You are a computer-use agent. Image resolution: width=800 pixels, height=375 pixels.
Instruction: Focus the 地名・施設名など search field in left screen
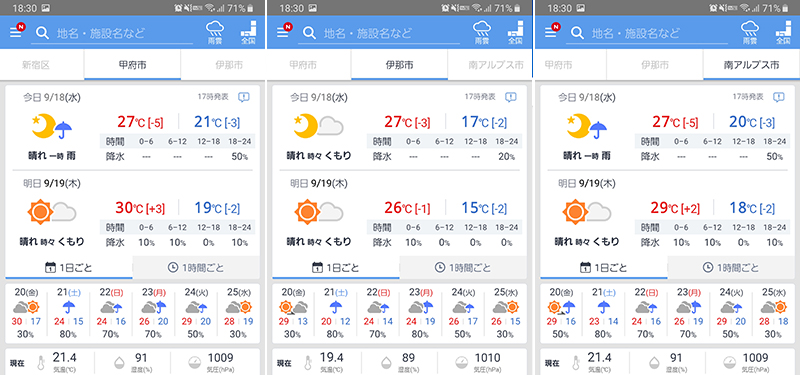[x=112, y=34]
